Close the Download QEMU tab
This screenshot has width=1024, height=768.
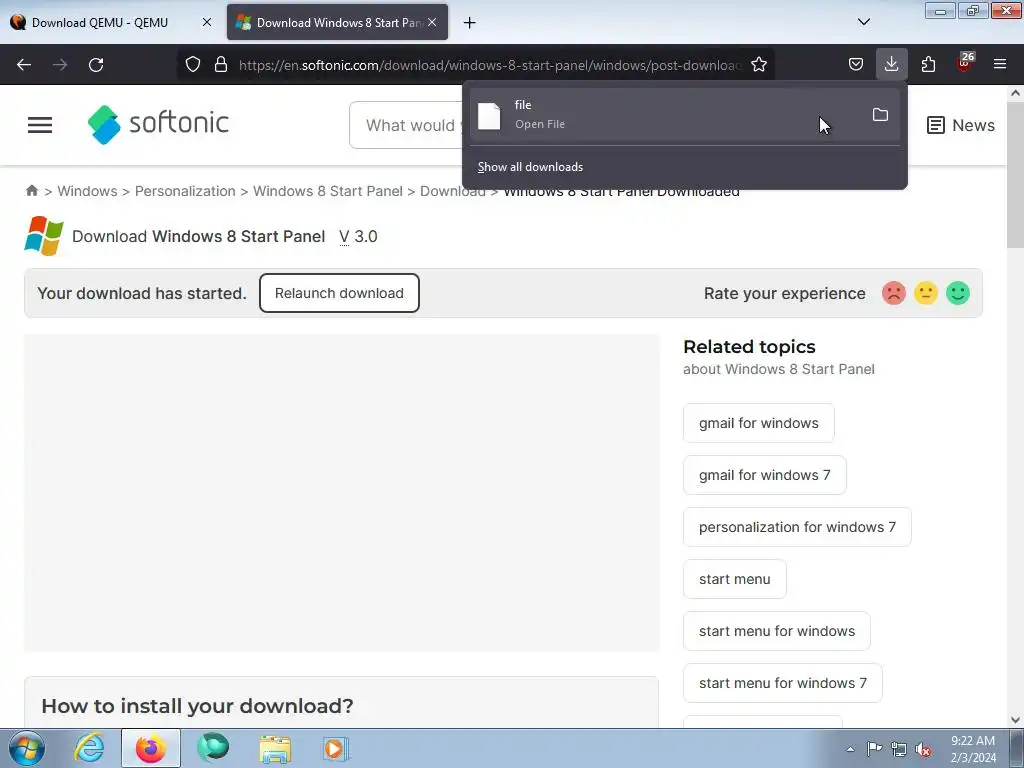pyautogui.click(x=206, y=22)
